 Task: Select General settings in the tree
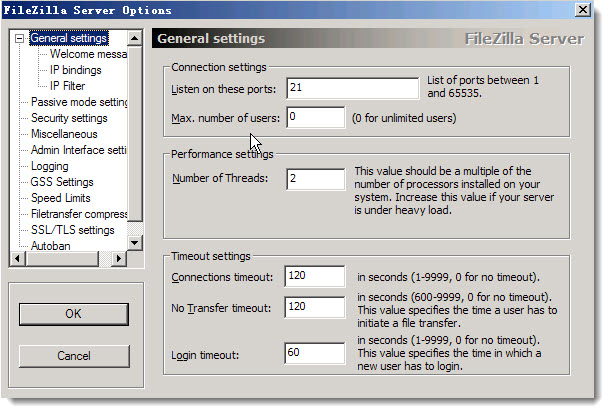click(69, 38)
